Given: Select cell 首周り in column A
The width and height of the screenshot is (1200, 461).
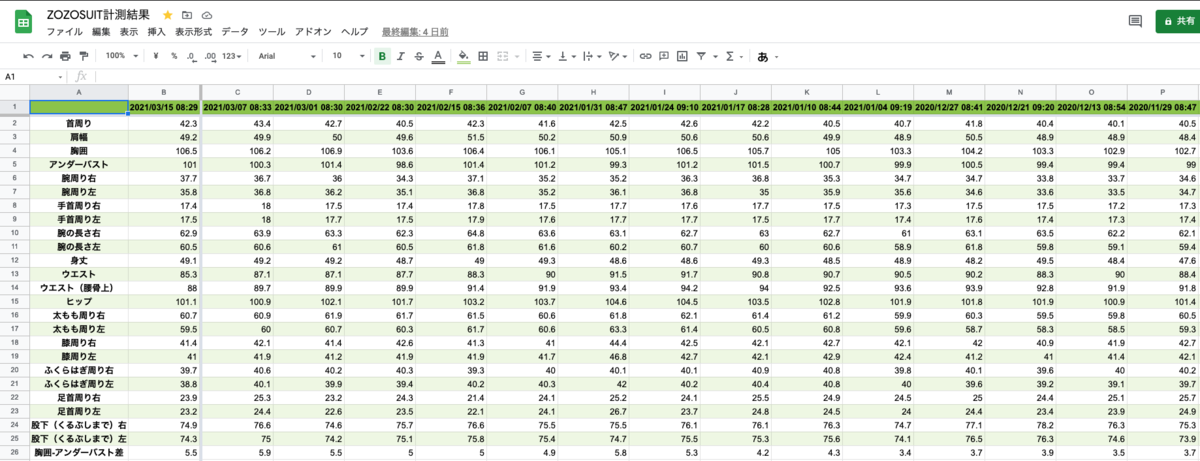Looking at the screenshot, I should (x=79, y=123).
